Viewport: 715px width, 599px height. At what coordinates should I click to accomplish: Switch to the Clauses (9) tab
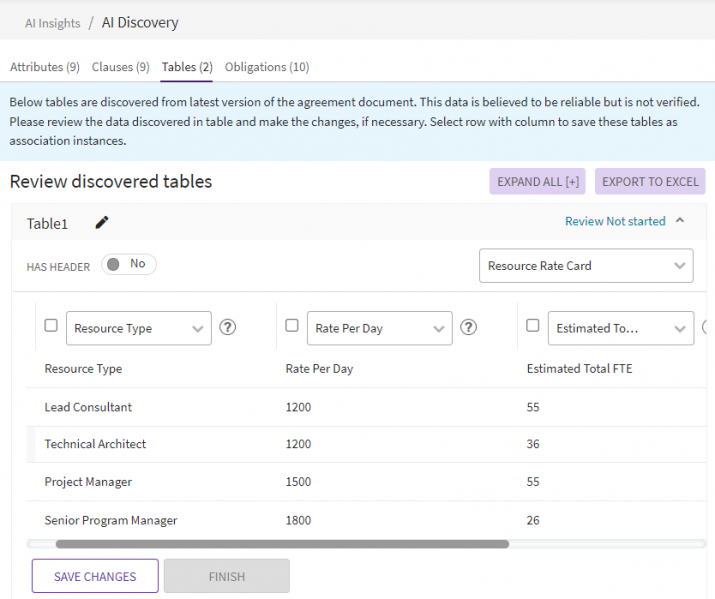120,67
